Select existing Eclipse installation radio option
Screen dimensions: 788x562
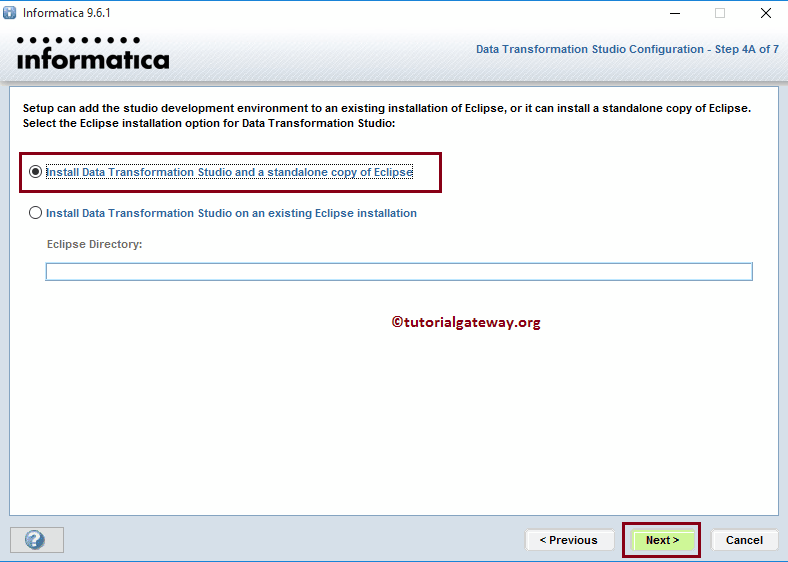(35, 213)
